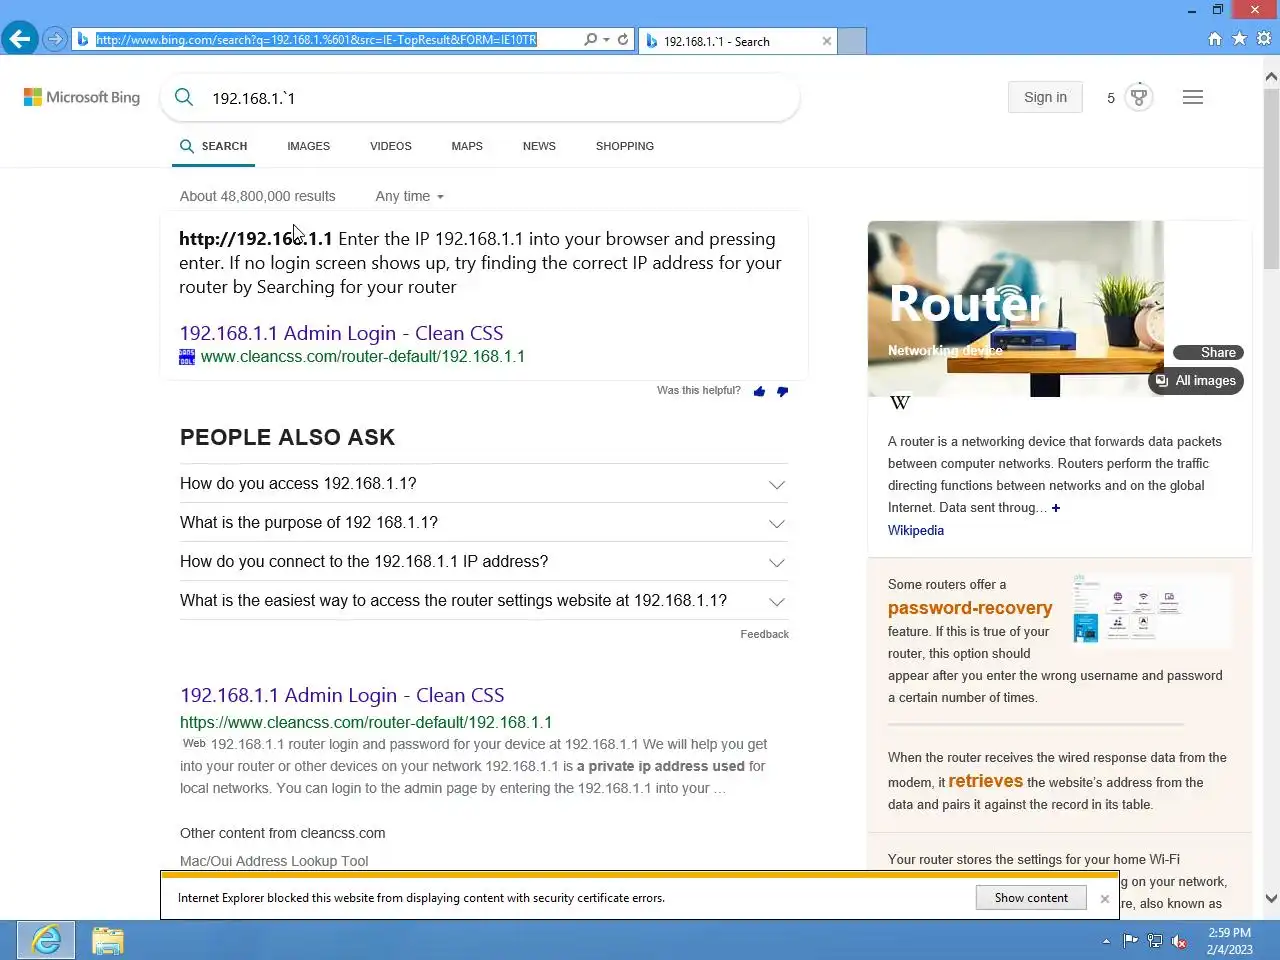Click the browser Forward arrow button

55,39
